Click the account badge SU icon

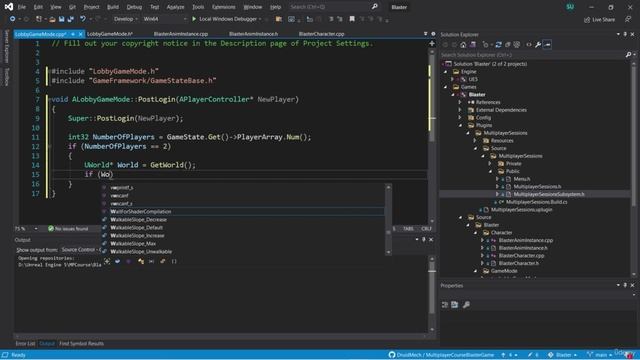pos(570,7)
